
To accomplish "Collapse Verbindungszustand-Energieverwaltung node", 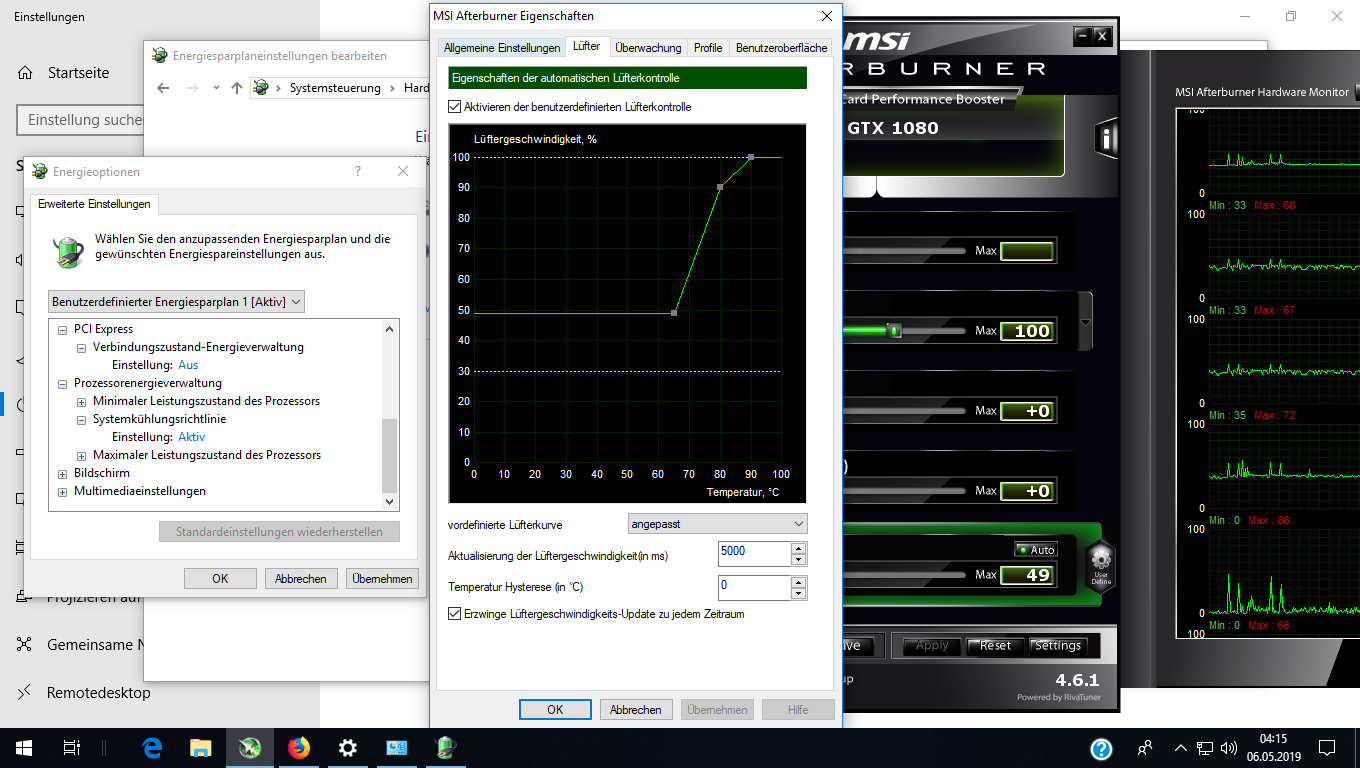I will tap(83, 347).
